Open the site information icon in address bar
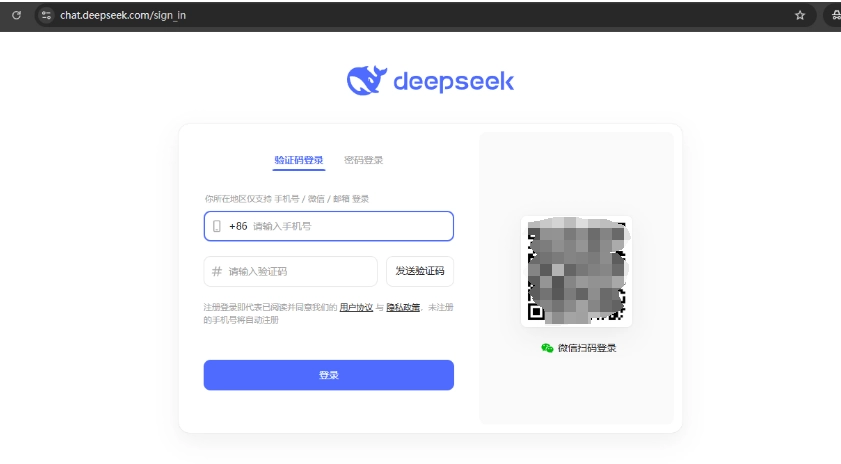The height and width of the screenshot is (464, 841). click(46, 16)
